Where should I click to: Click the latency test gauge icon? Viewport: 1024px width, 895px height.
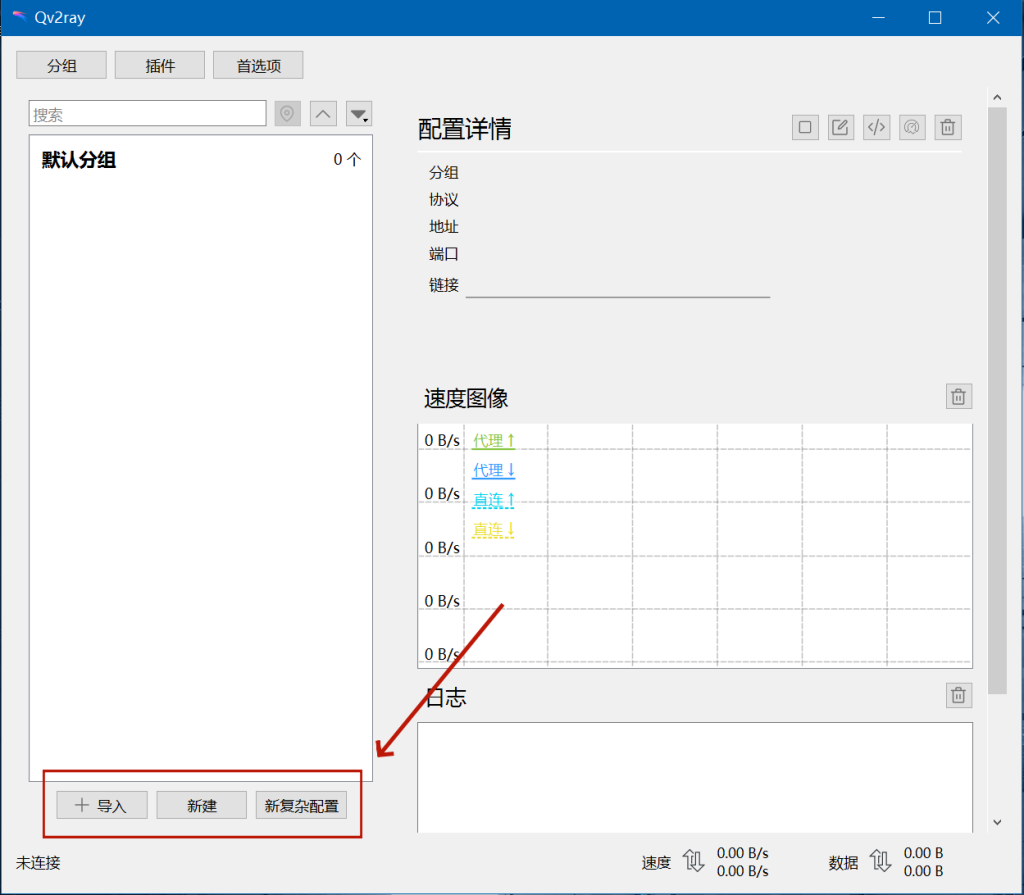(912, 127)
